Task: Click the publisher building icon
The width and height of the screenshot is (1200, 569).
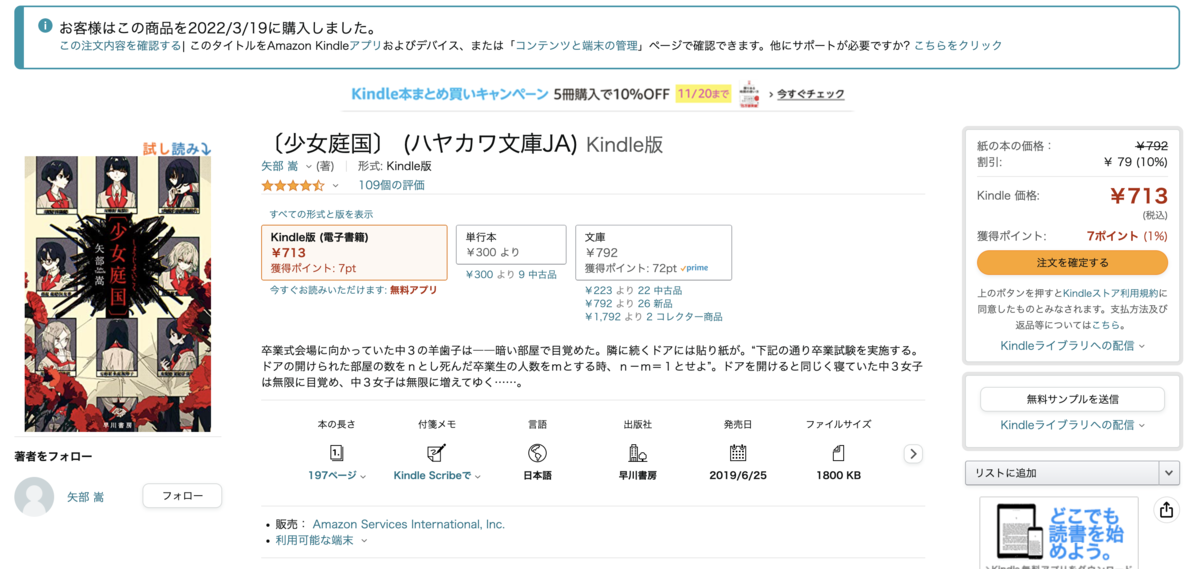Action: pyautogui.click(x=637, y=453)
